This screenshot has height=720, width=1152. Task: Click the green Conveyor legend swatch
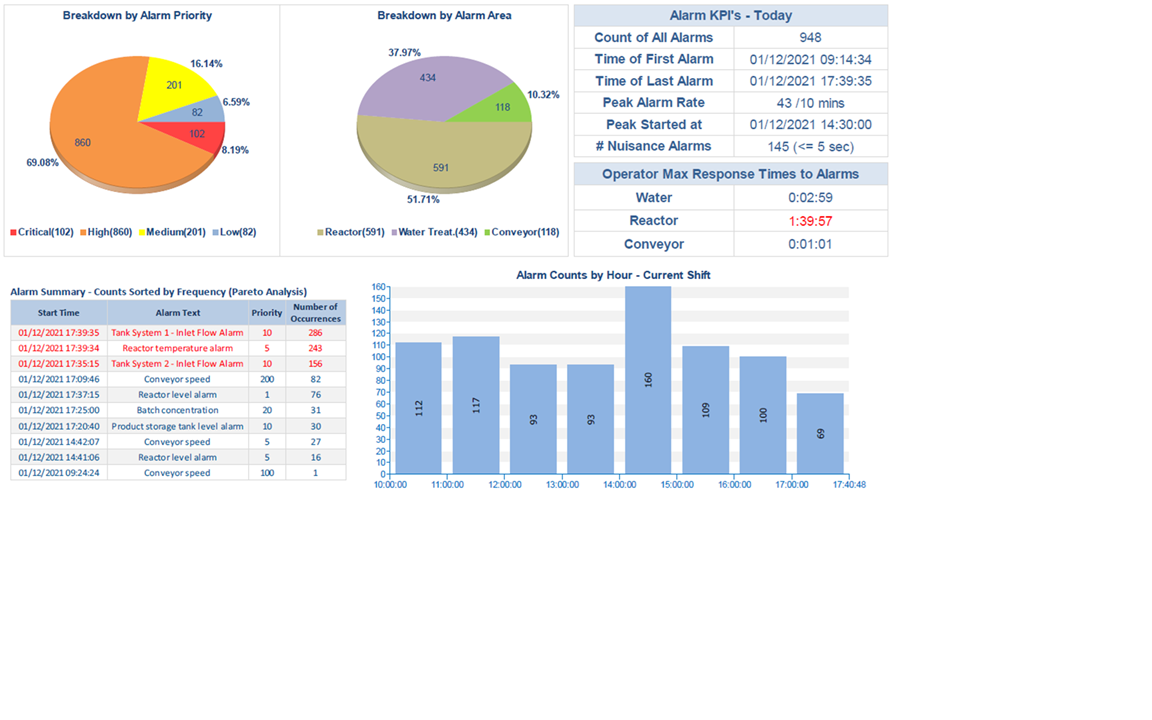(x=487, y=232)
